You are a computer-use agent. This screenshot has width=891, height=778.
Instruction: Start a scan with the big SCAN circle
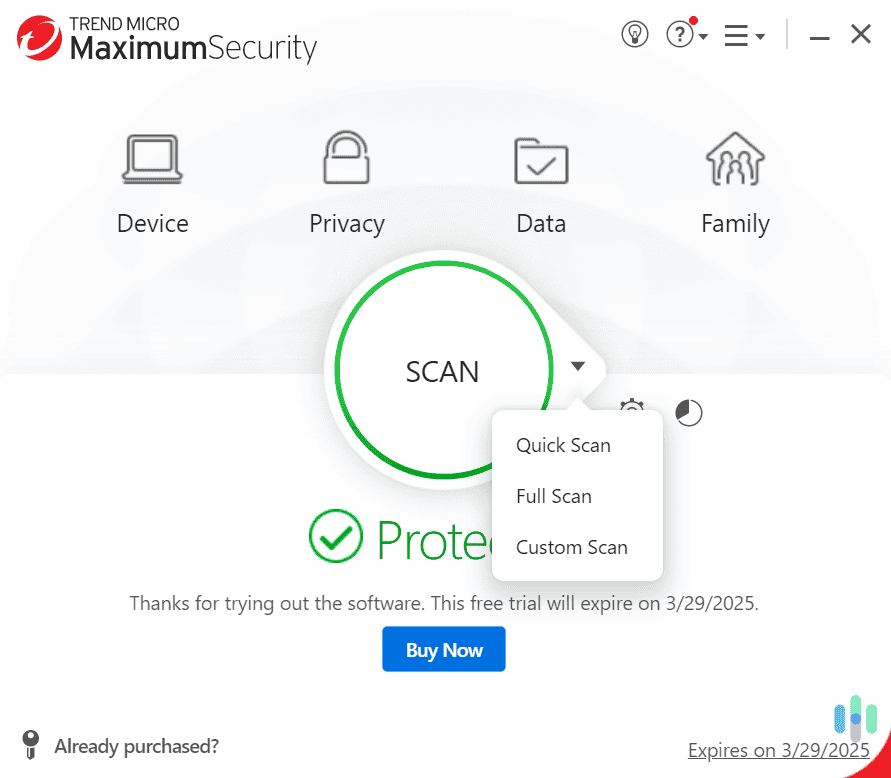point(443,371)
